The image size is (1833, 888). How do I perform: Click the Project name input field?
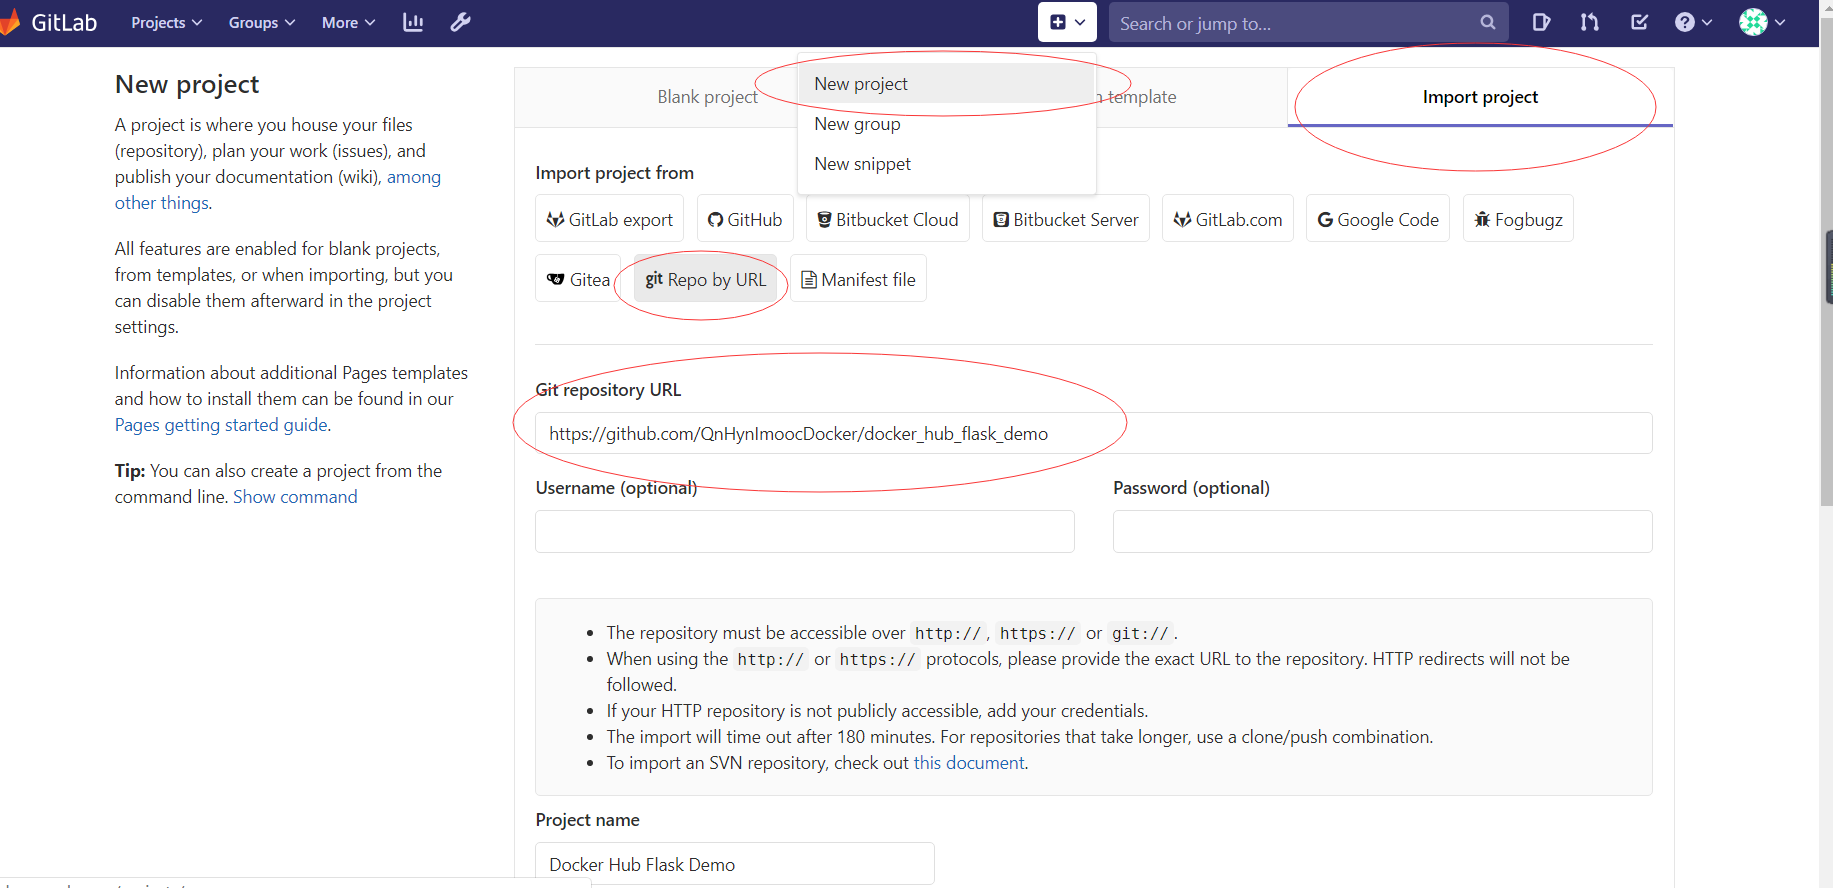[x=735, y=864]
